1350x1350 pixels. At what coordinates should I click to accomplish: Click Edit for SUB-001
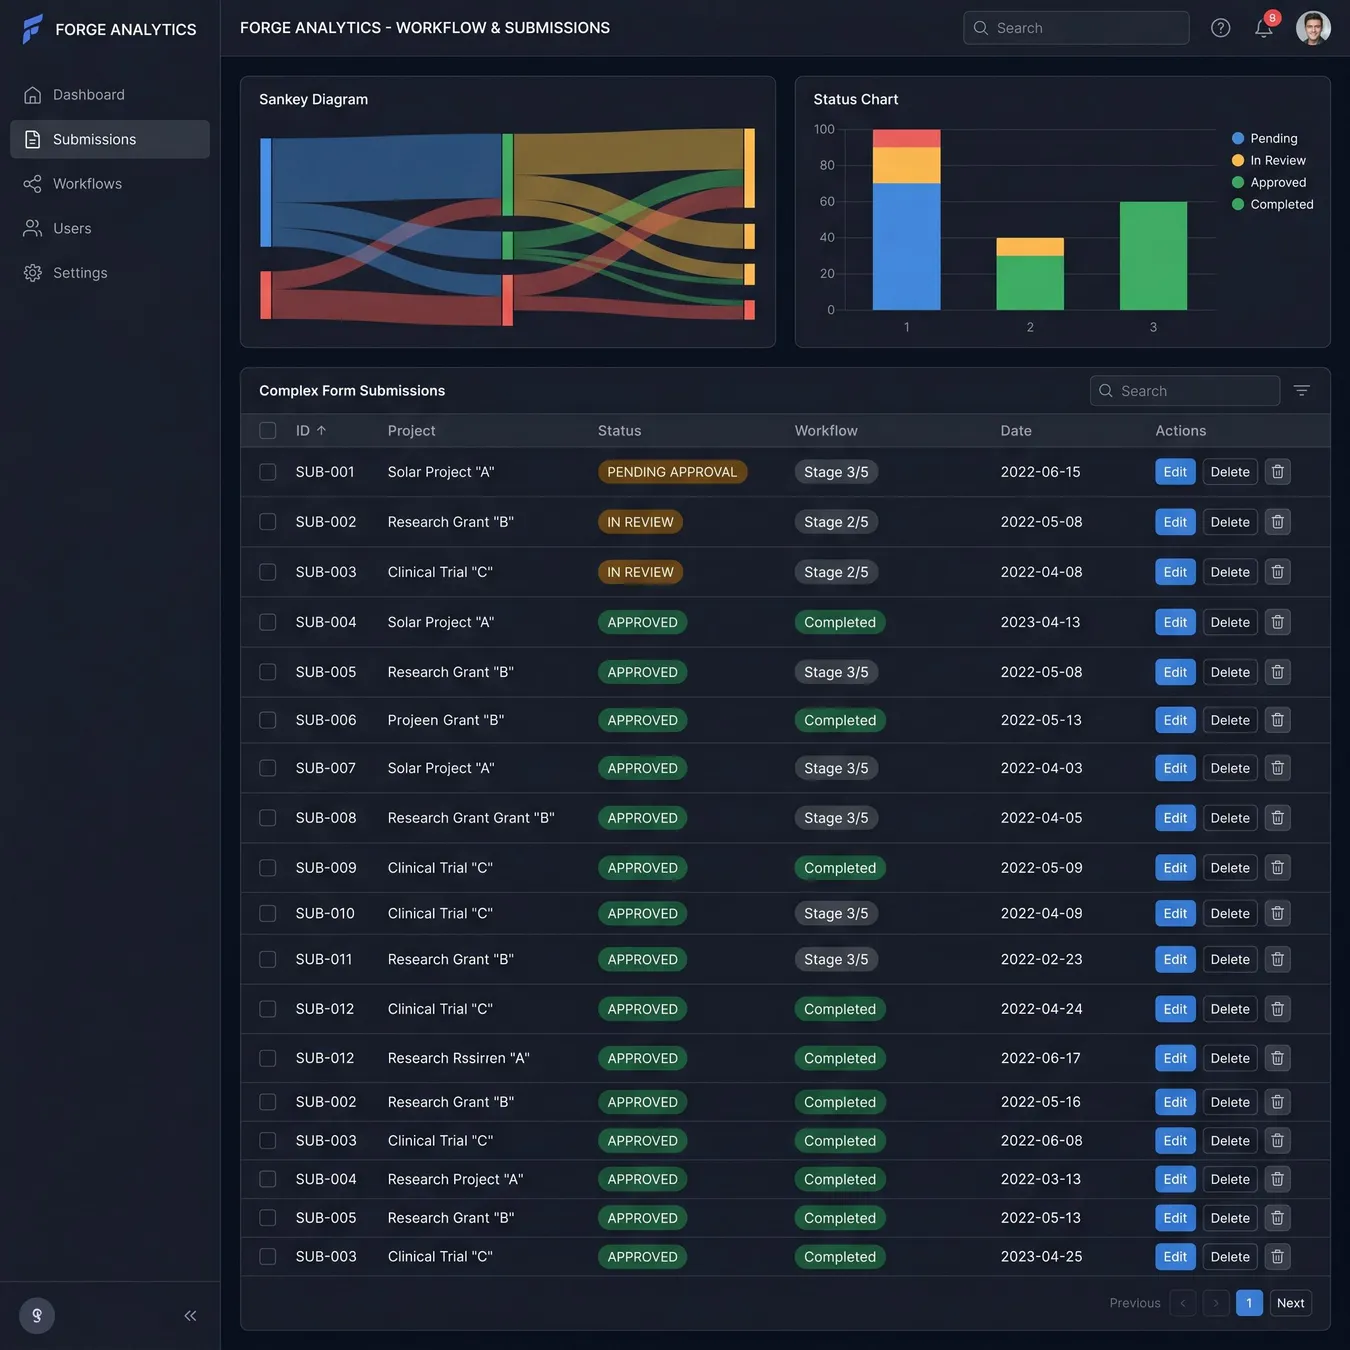click(1175, 472)
